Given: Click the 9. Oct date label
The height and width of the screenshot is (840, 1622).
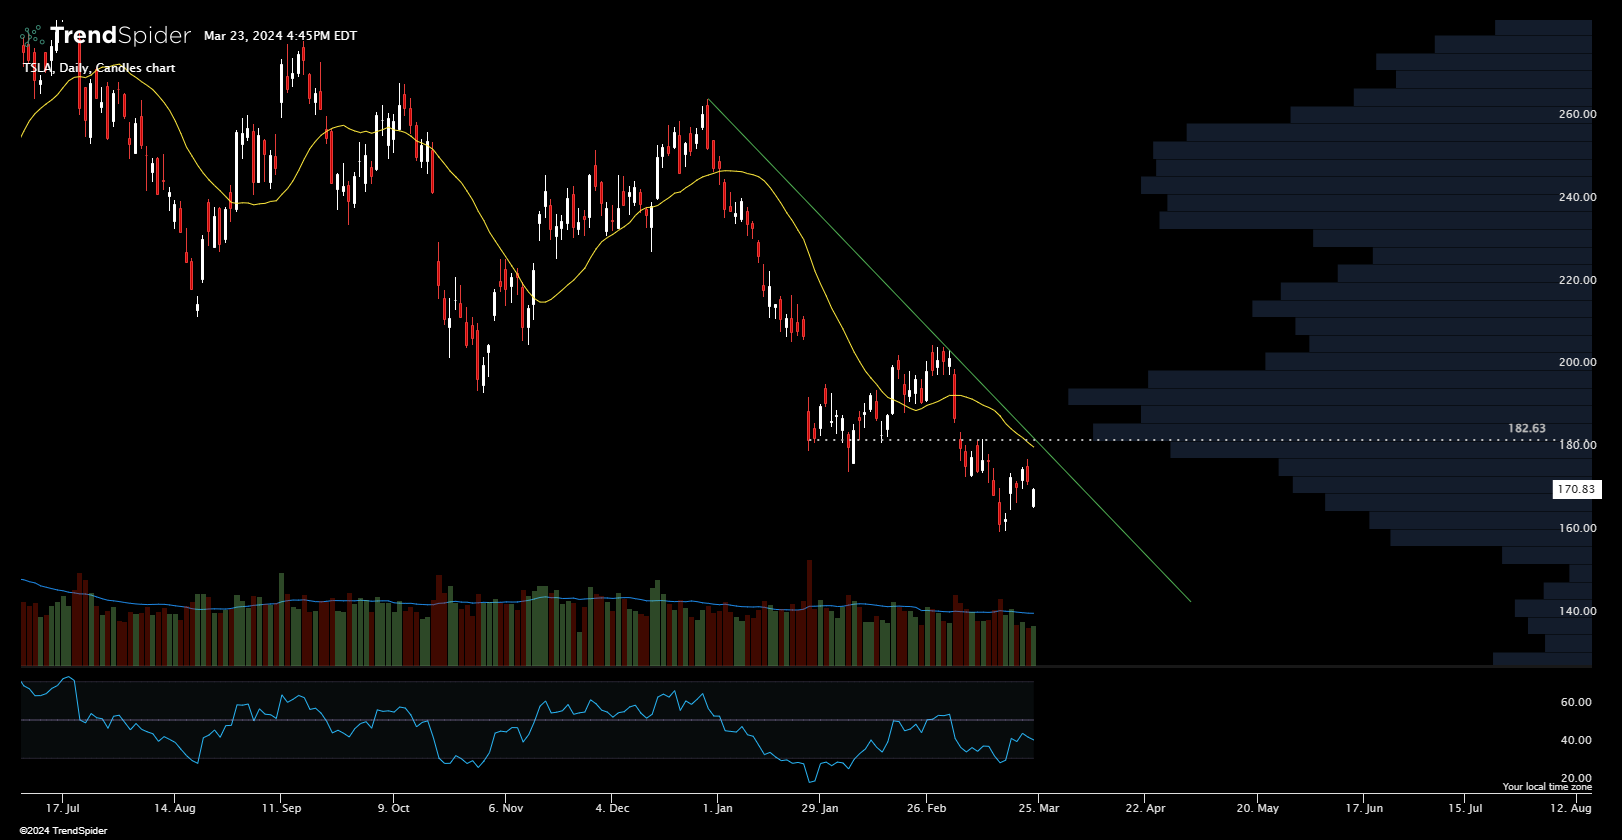Looking at the screenshot, I should 394,808.
